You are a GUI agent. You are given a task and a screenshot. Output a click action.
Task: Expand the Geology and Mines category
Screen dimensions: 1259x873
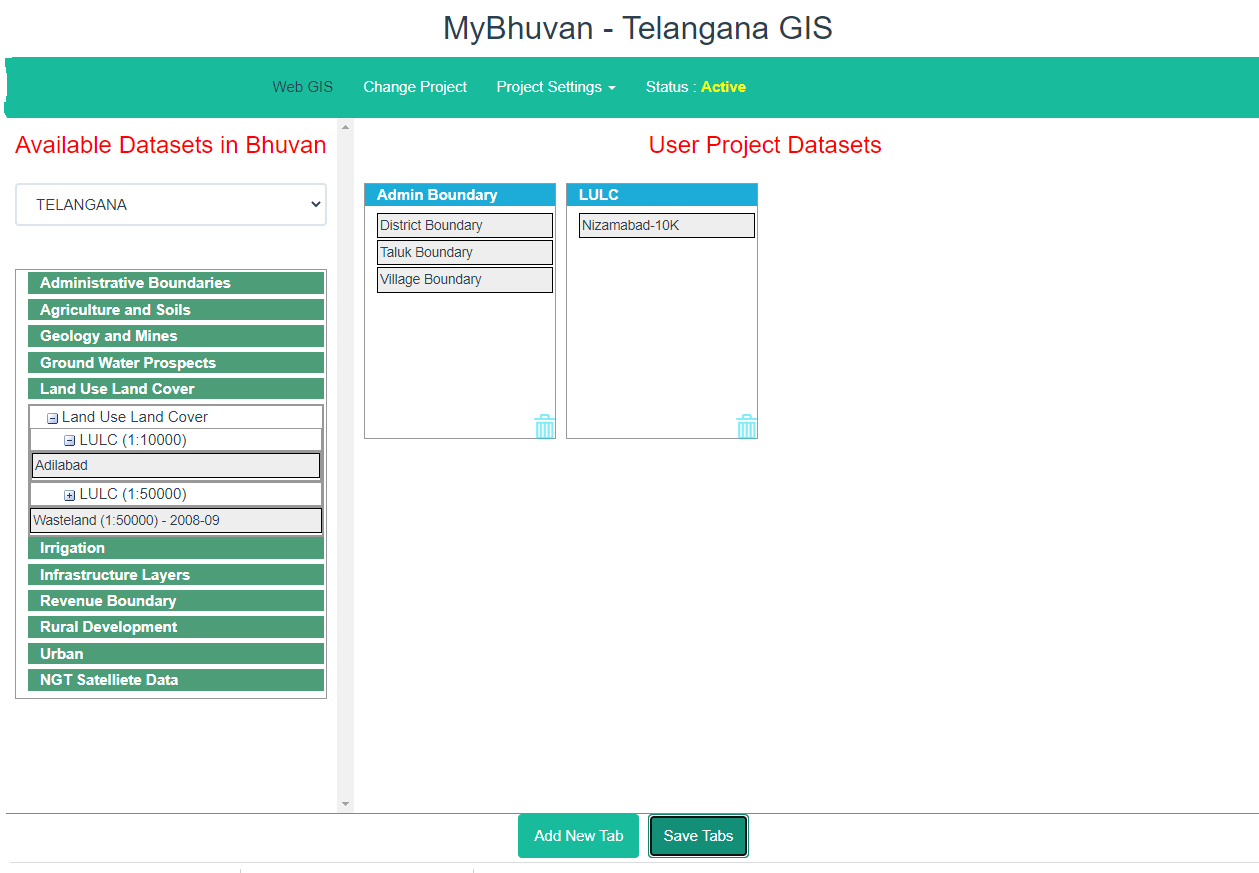click(x=176, y=336)
